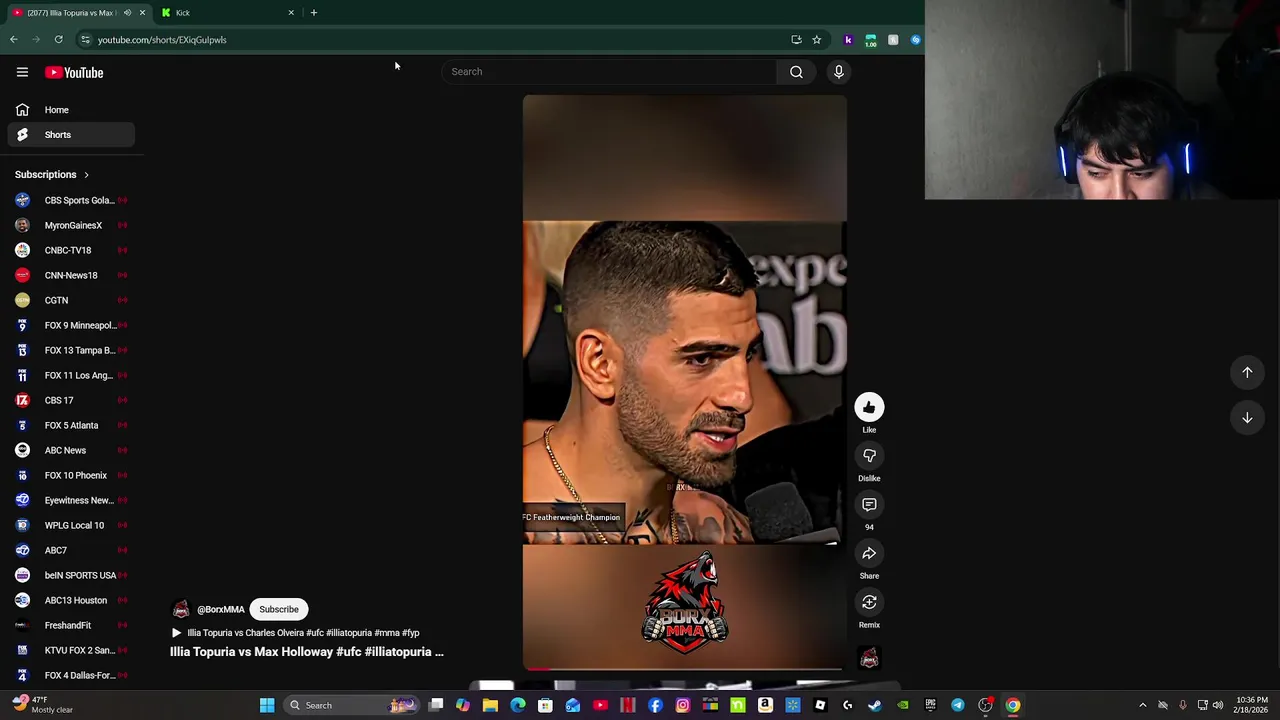Open the Kick browser extension icon
Screen dimensions: 1280x720
pyautogui.click(x=848, y=40)
